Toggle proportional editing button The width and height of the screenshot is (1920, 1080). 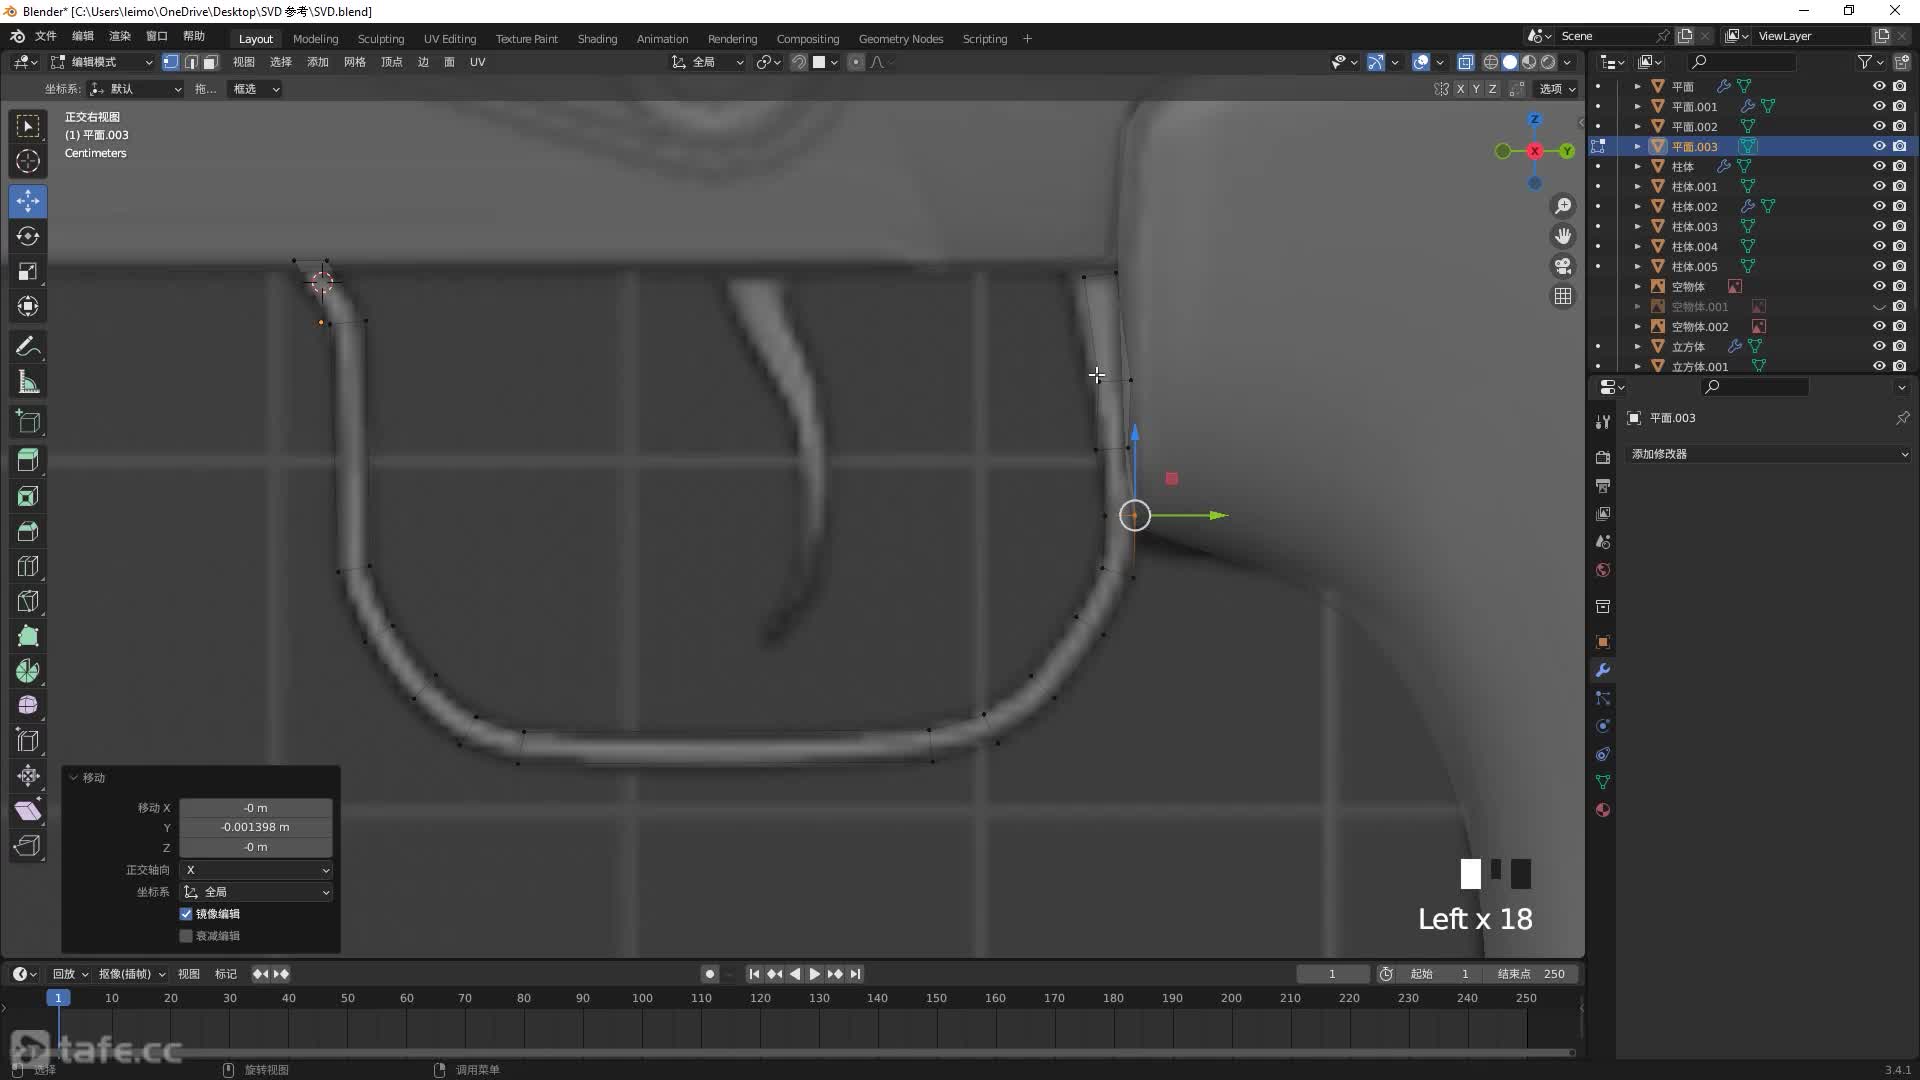pyautogui.click(x=855, y=62)
